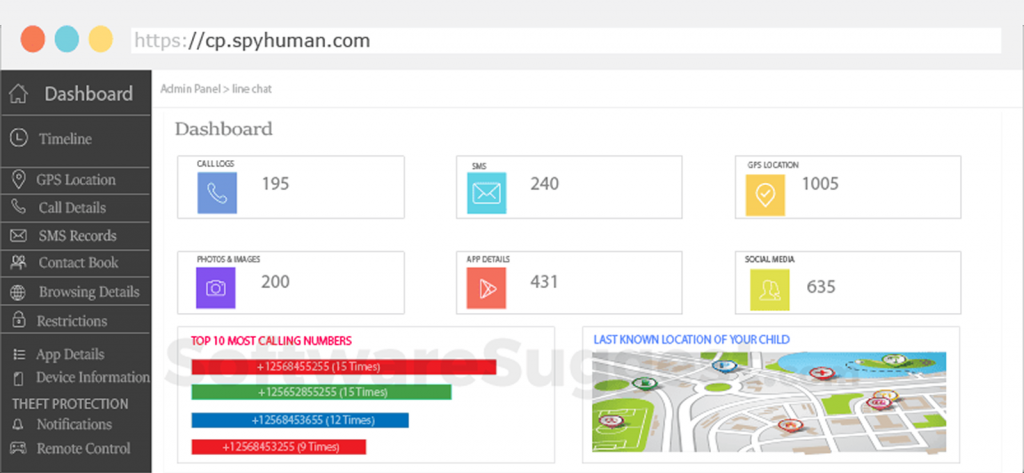Click the browser address bar URL
Viewport: 1024px width, 473px height.
tap(253, 41)
